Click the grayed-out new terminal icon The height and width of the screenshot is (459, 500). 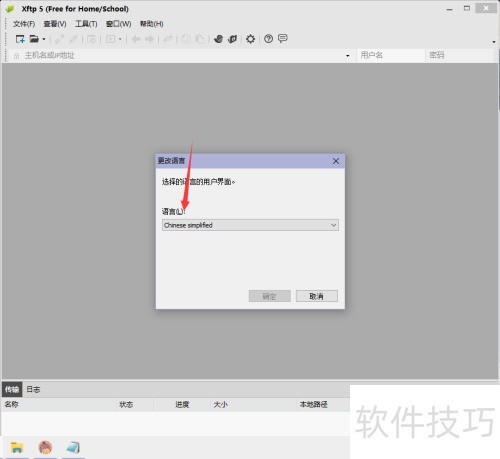click(110, 39)
